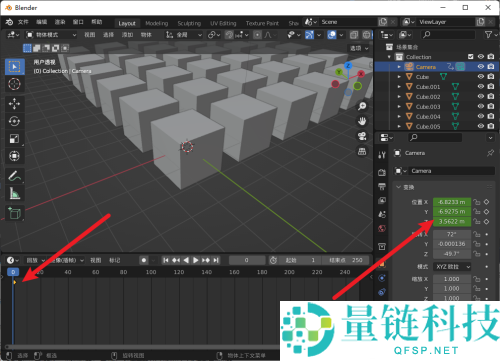Open the UV Editing workspace tab

(223, 23)
